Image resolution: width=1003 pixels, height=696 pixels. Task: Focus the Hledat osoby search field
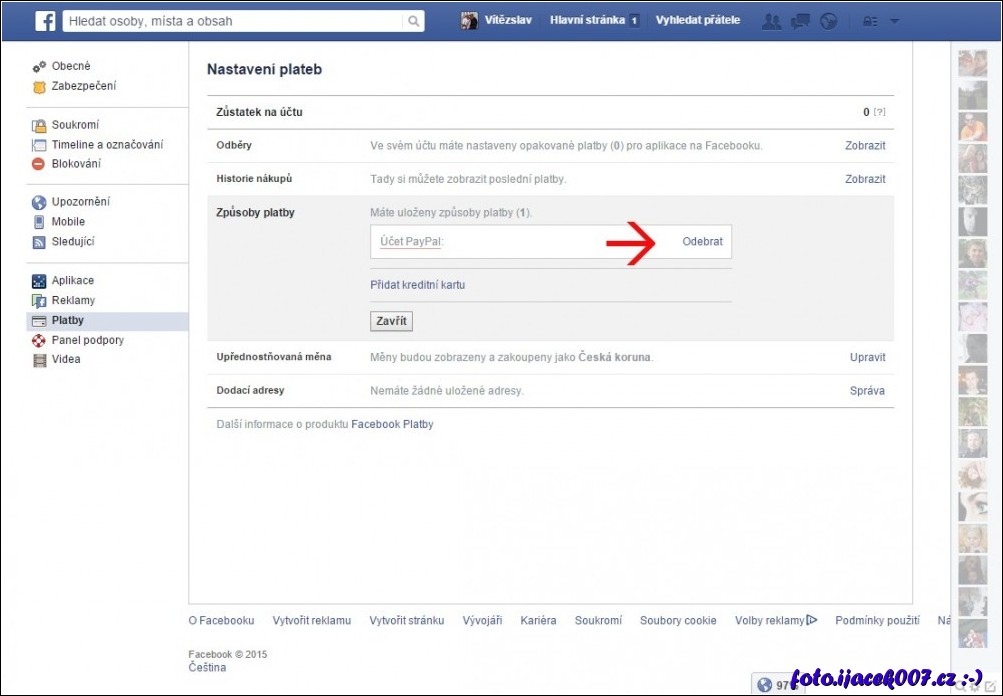click(x=235, y=21)
